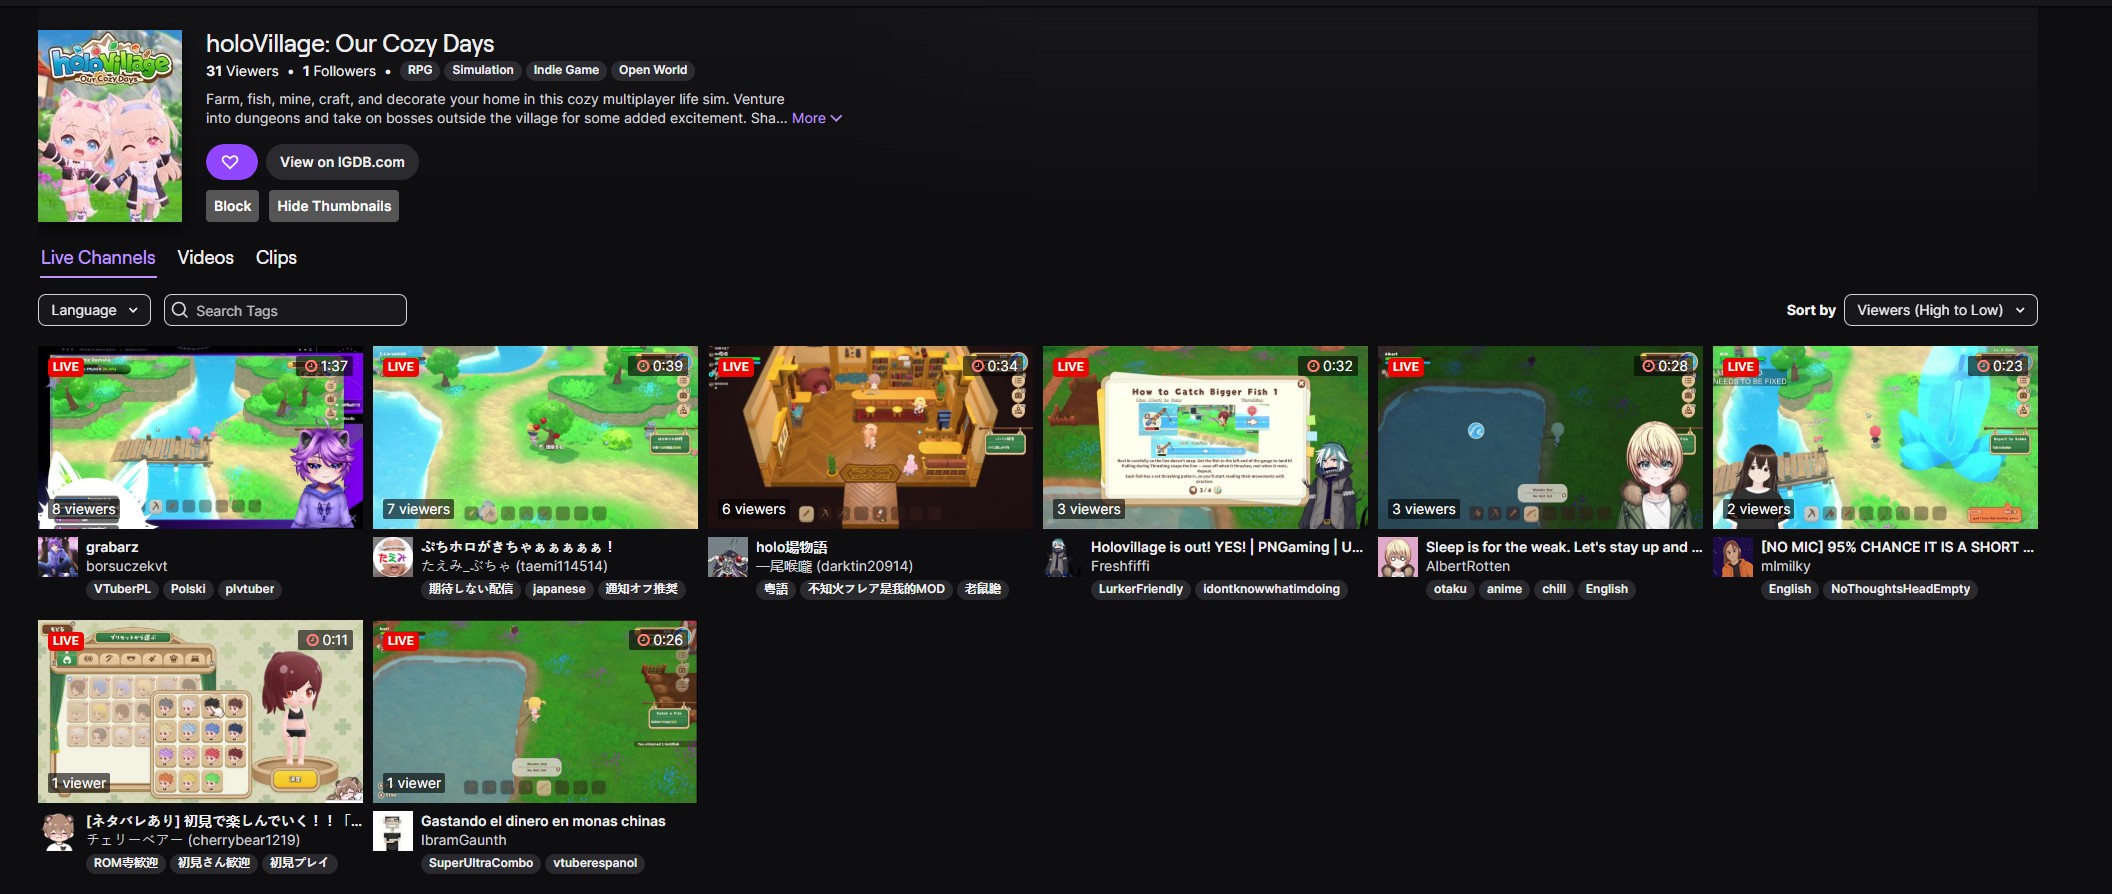
Task: Open IbramGaunth's stream thumbnail
Action: [535, 712]
